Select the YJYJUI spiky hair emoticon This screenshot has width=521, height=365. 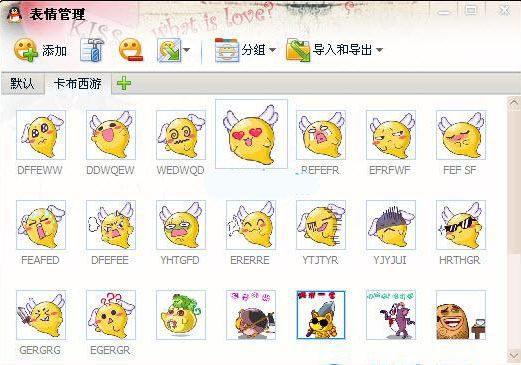click(x=391, y=225)
